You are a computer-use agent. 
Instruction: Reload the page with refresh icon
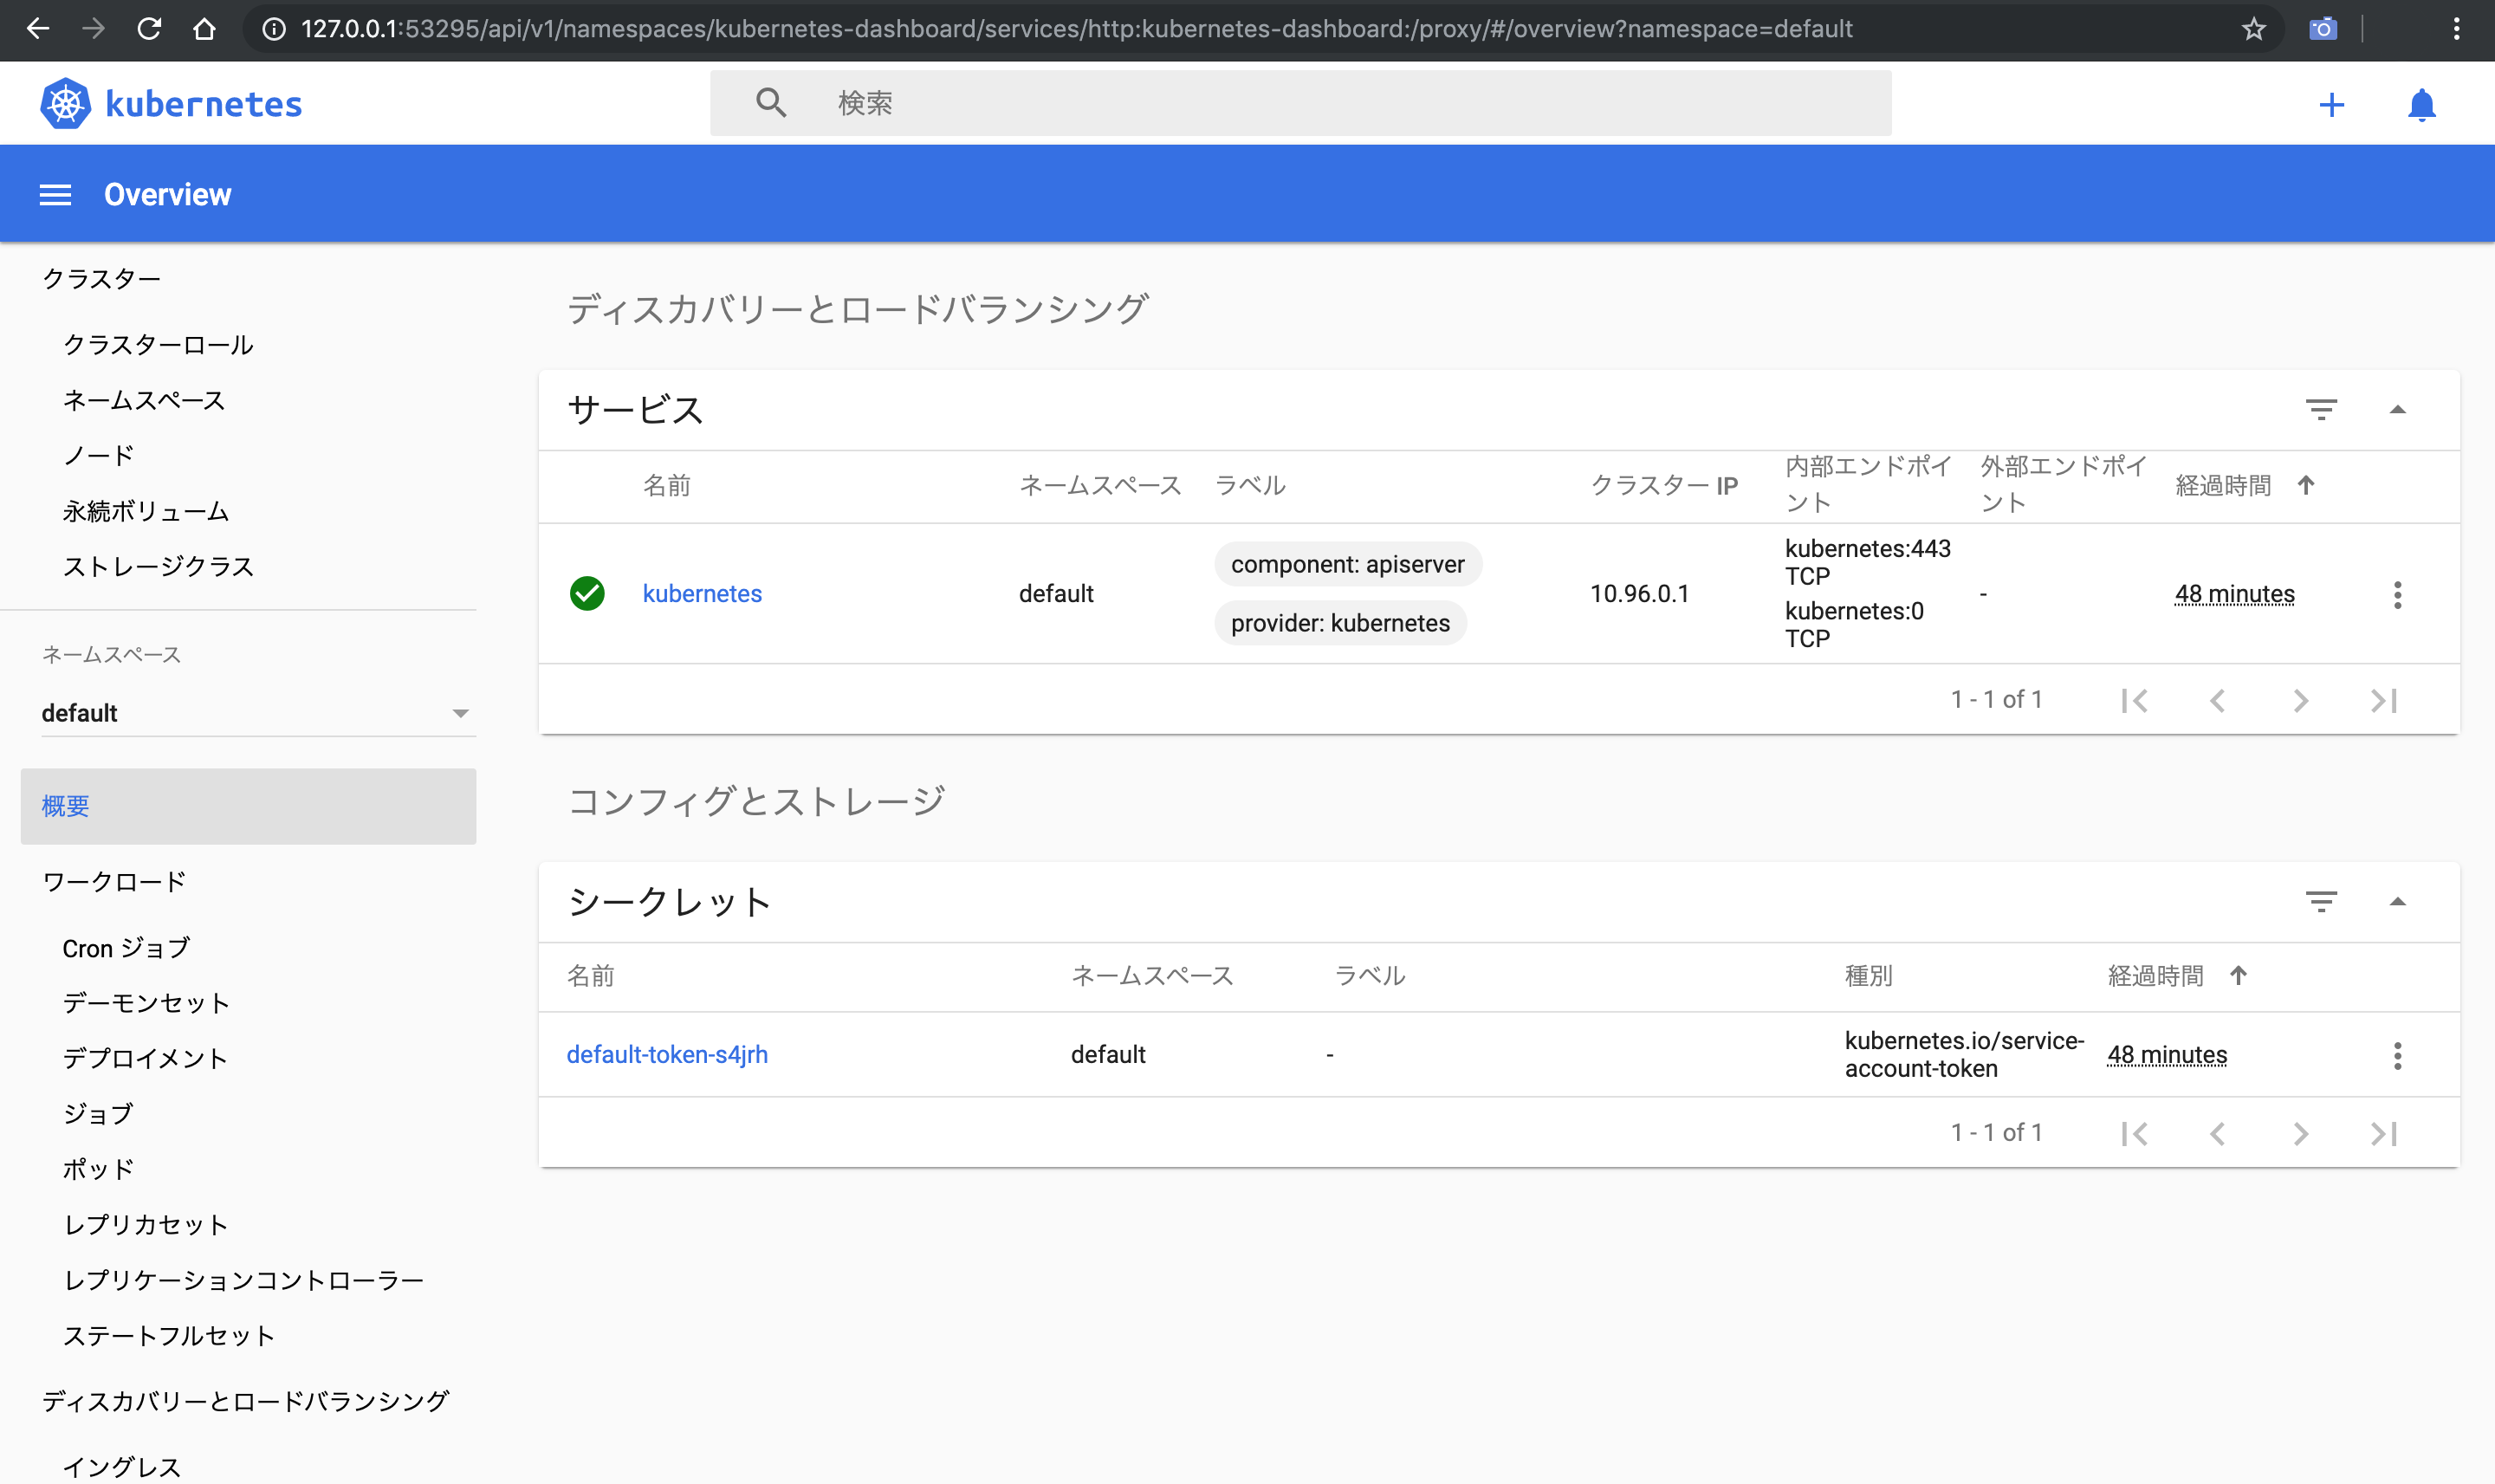coord(149,29)
